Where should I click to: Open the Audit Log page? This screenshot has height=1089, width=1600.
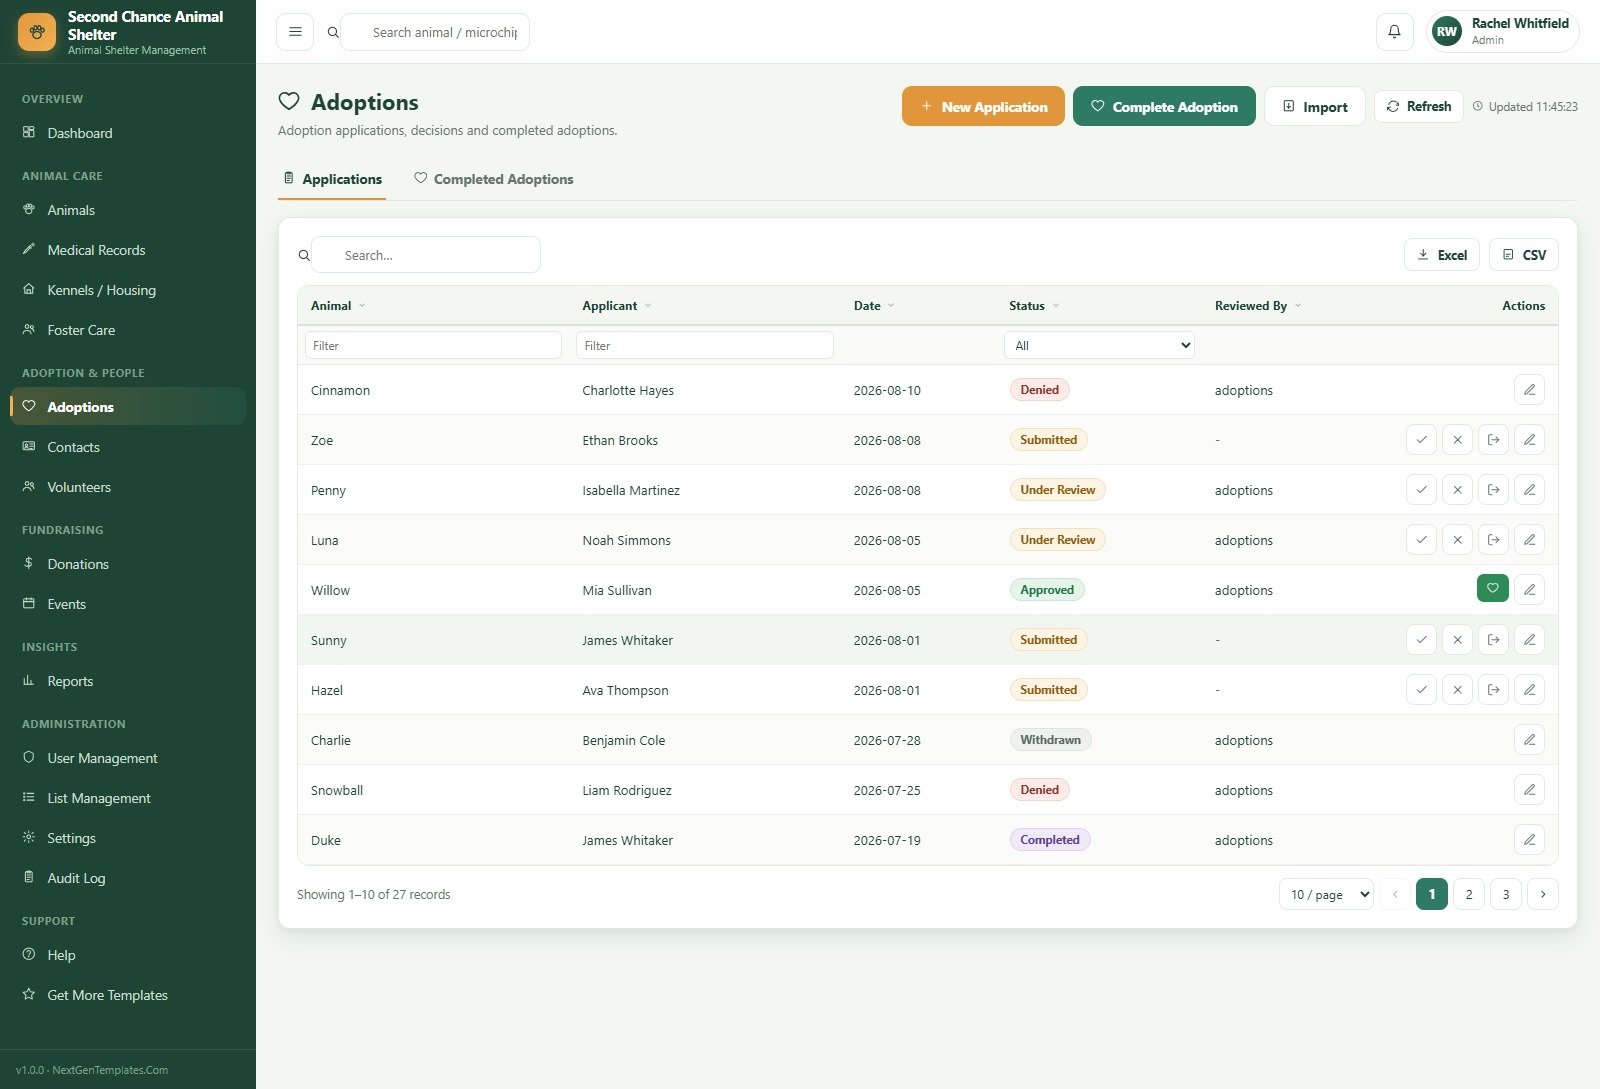(x=128, y=878)
